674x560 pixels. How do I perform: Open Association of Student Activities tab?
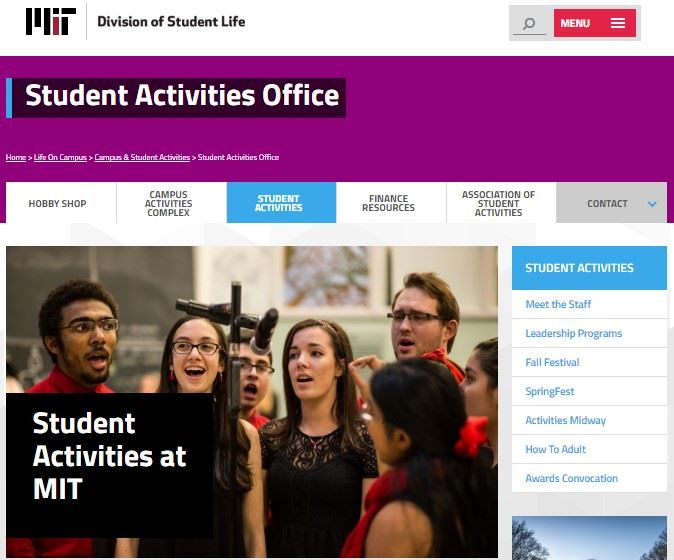(x=501, y=203)
